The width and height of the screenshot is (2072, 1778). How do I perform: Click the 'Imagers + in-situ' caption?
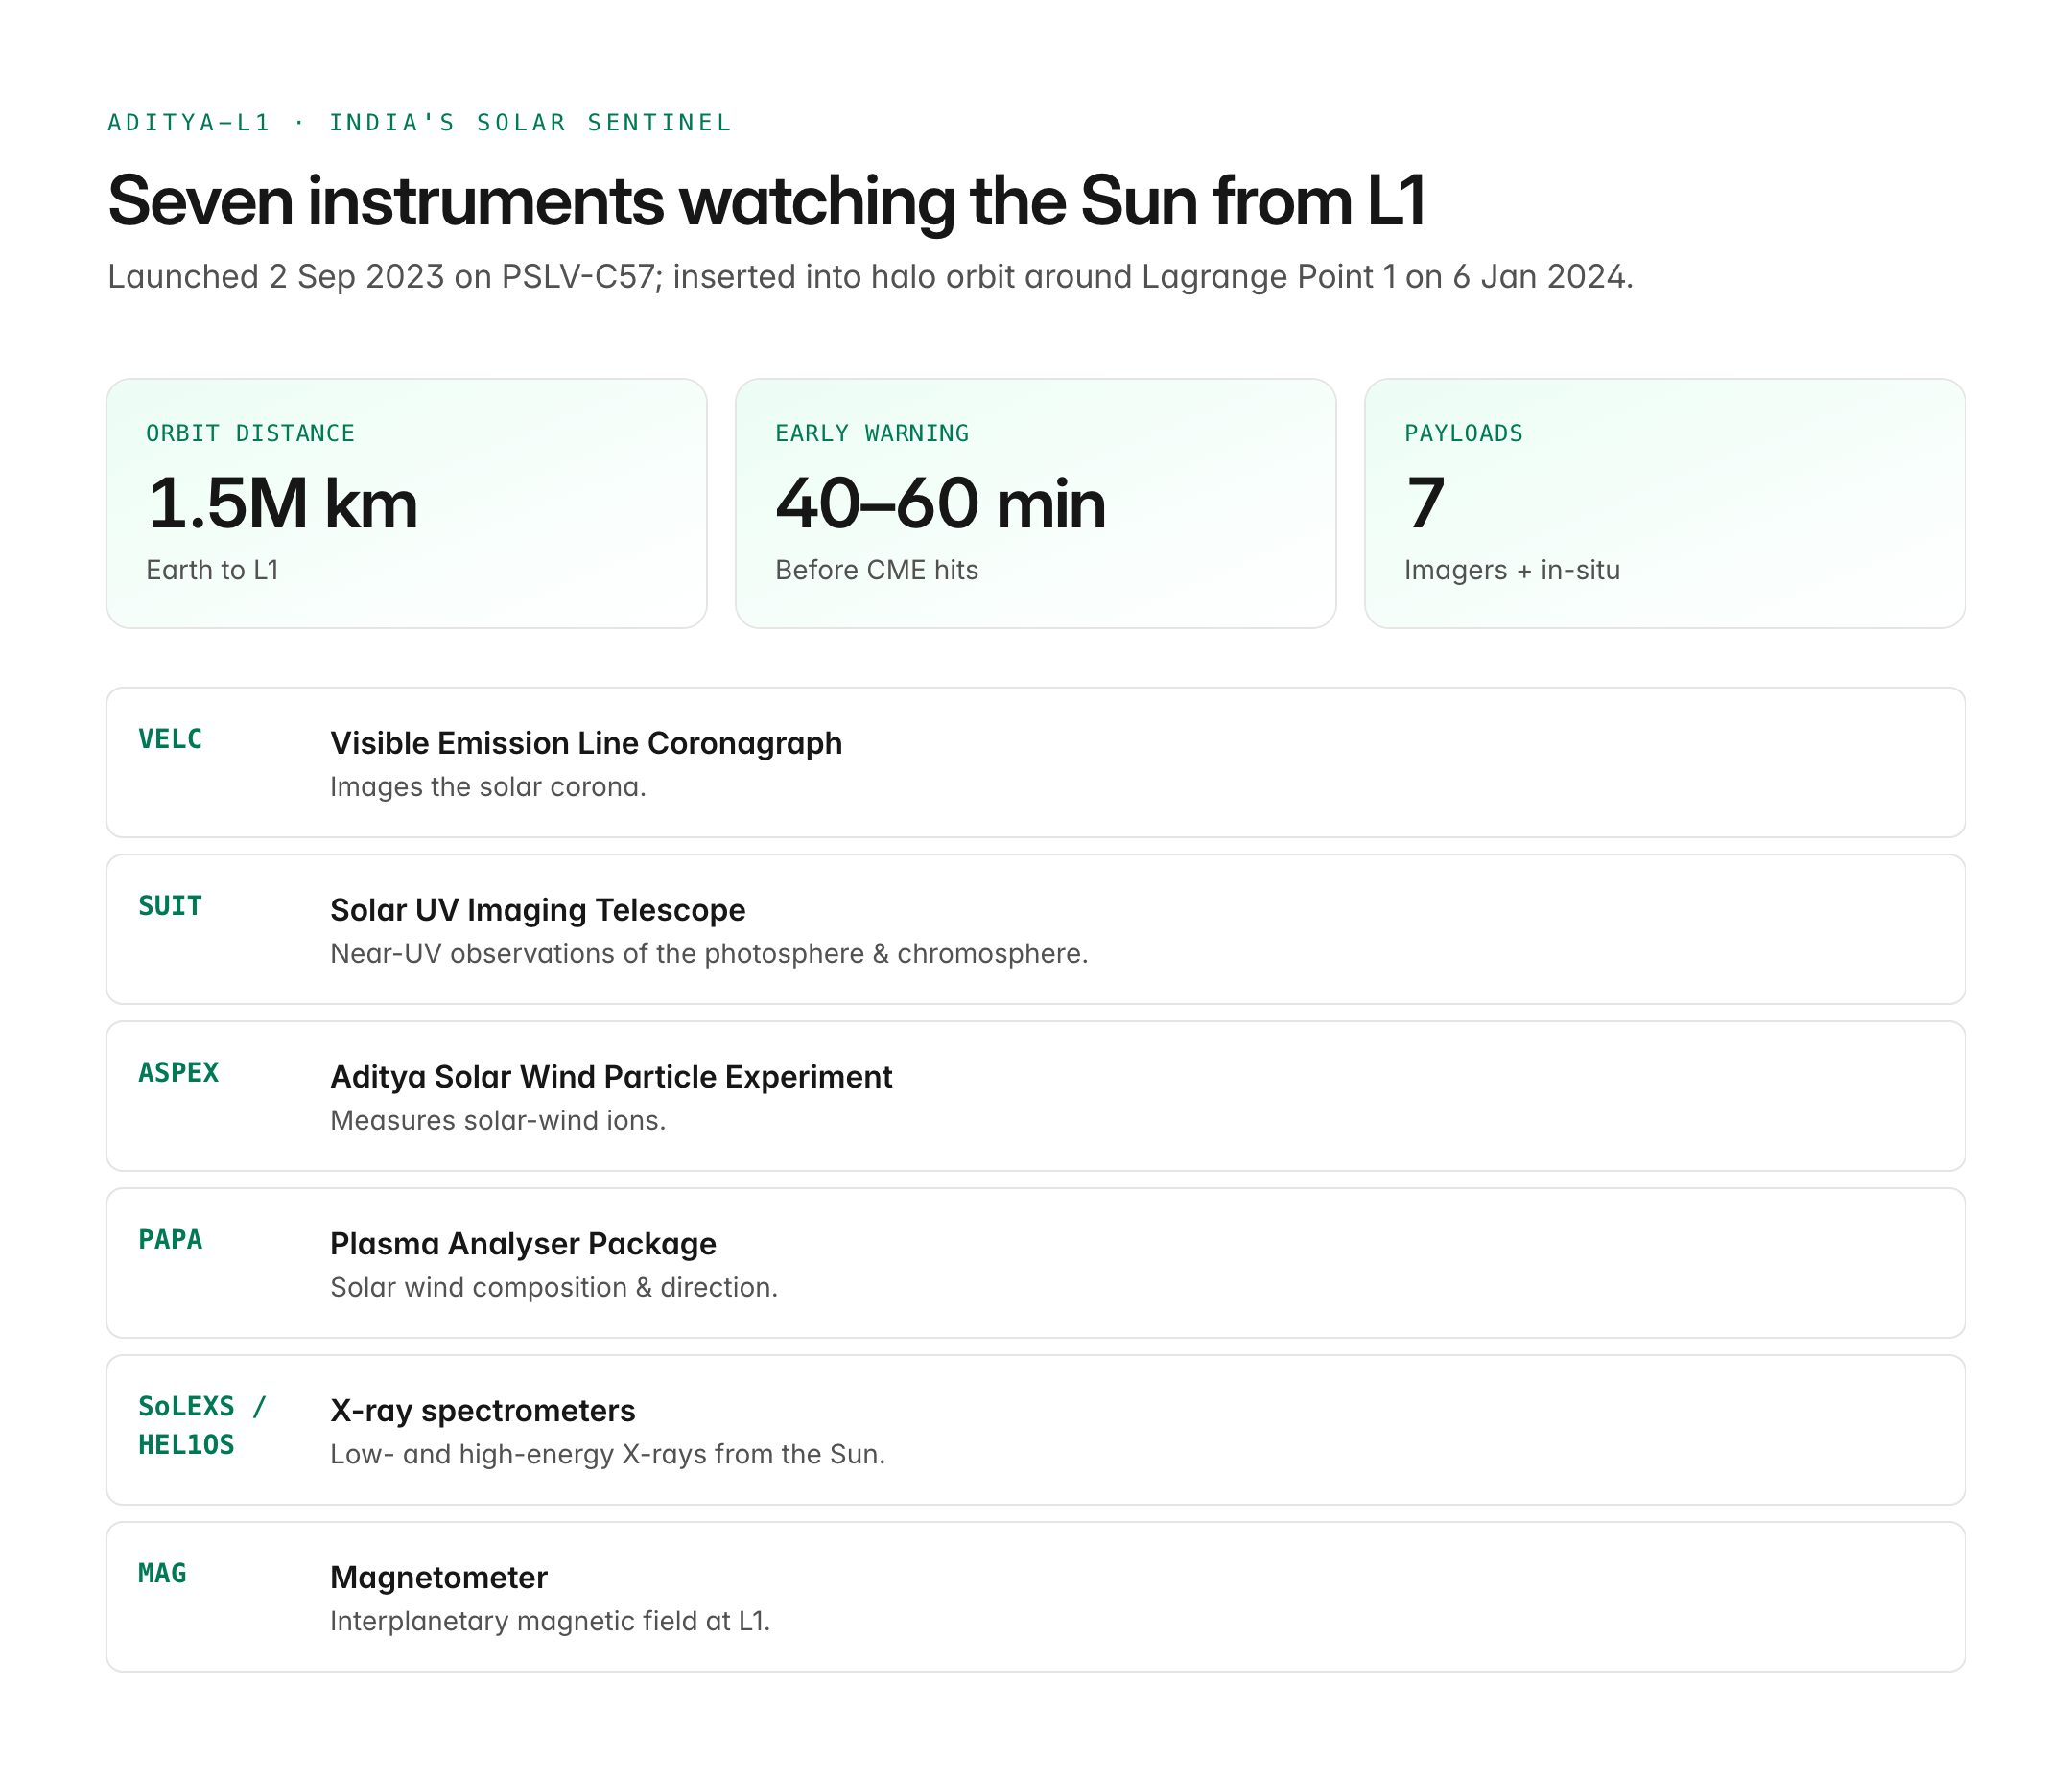pos(1512,570)
